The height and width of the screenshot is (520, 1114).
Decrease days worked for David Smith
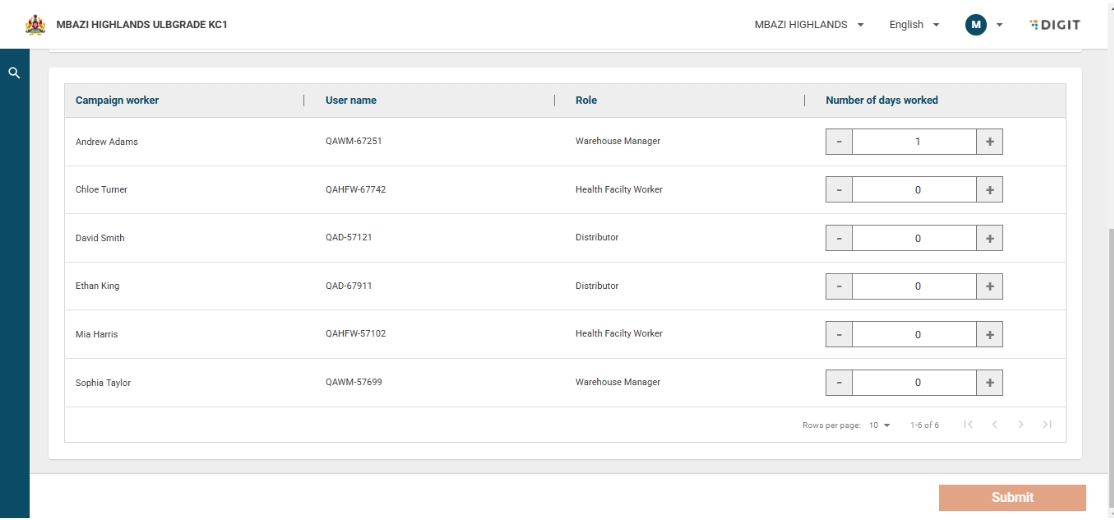coord(839,238)
